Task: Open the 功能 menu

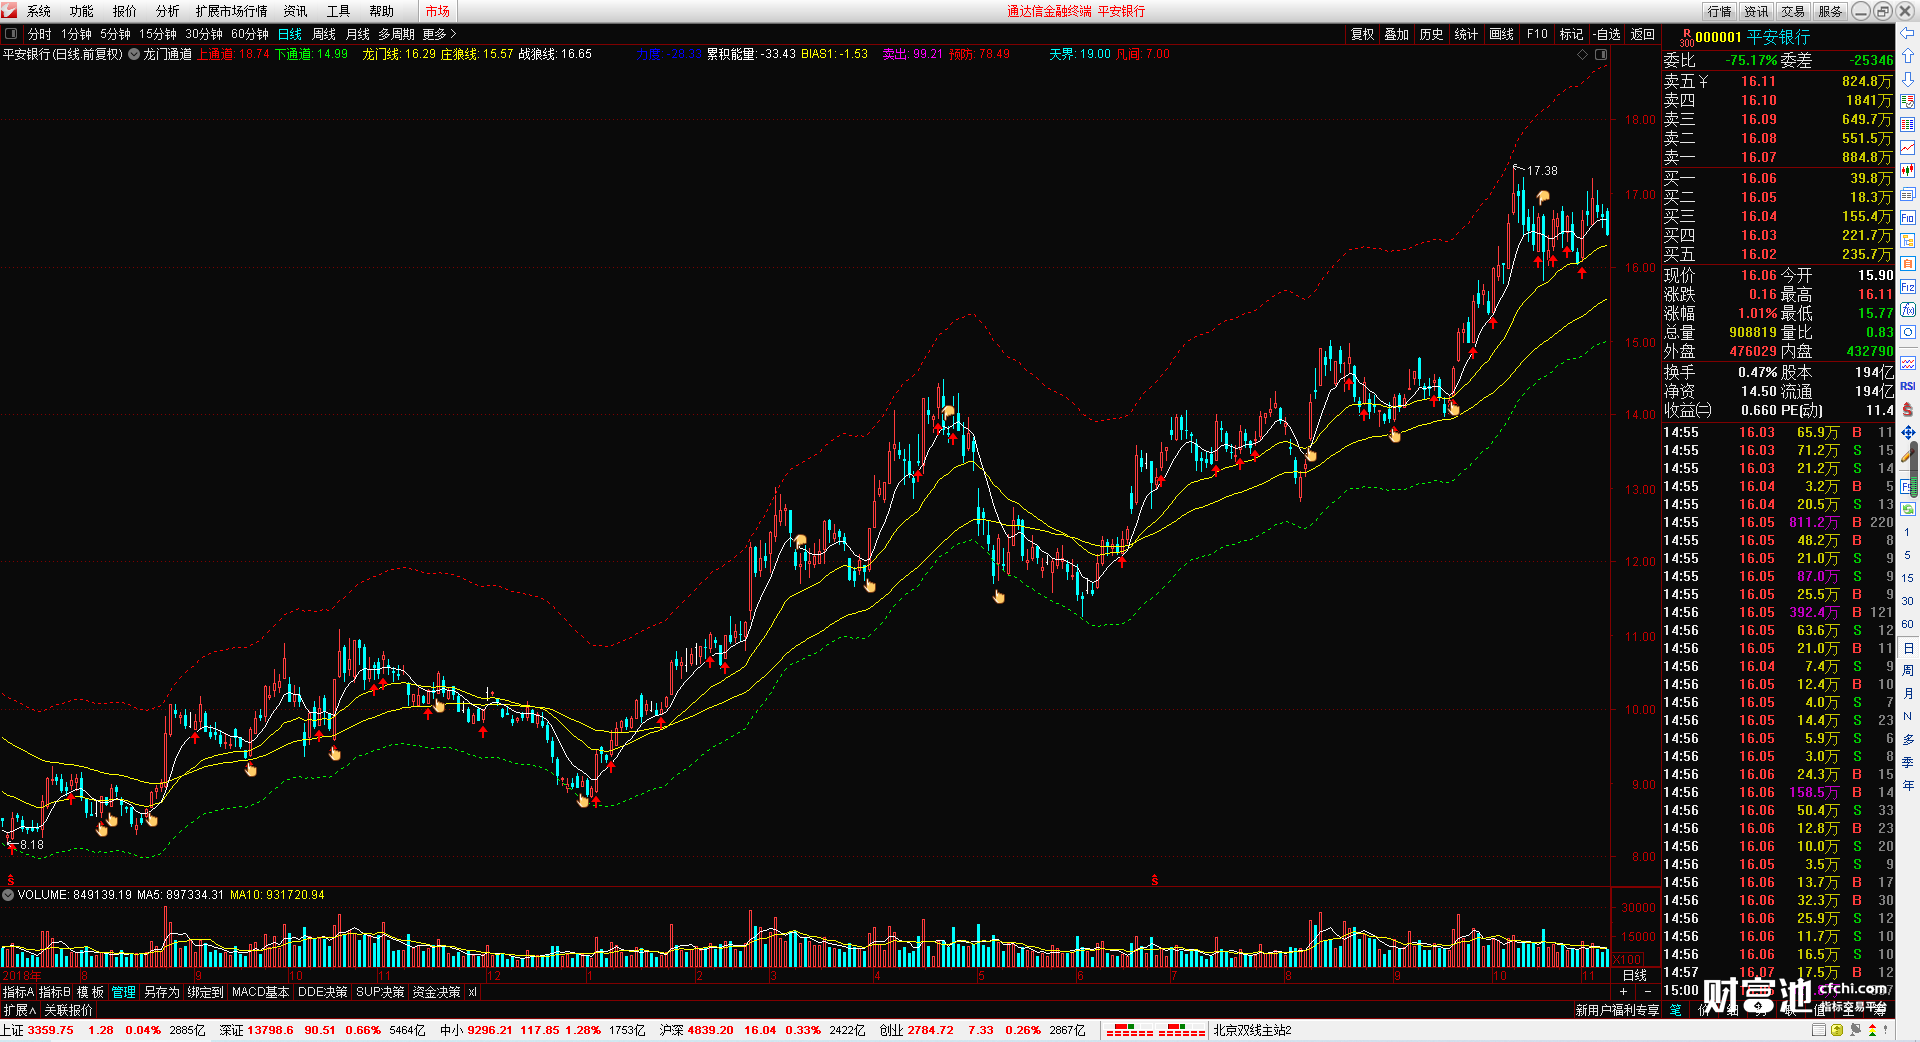Action: click(x=82, y=11)
